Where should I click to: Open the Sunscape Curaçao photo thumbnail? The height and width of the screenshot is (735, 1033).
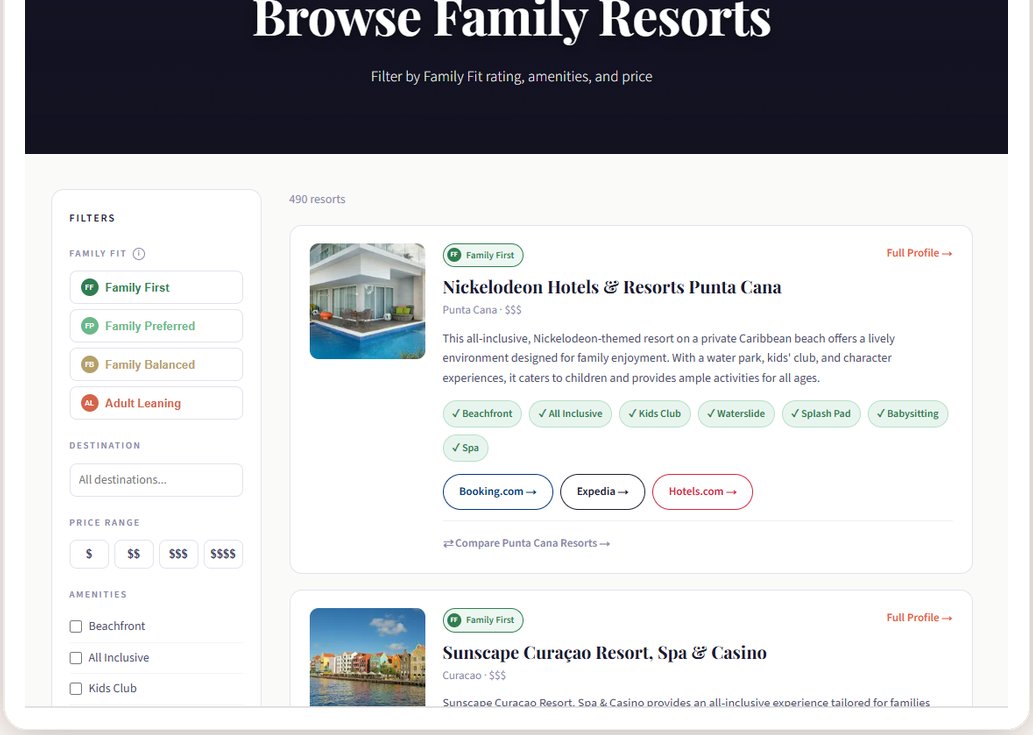tap(368, 657)
